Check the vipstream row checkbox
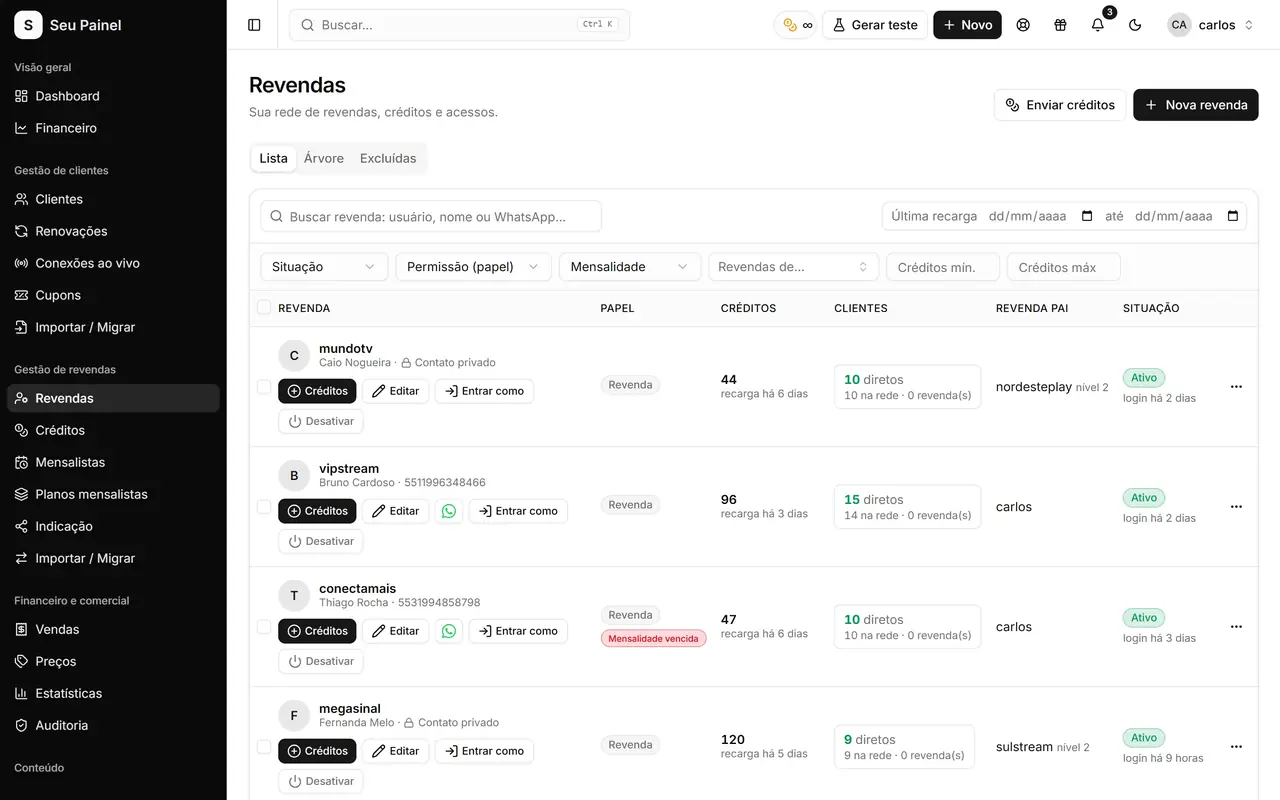The width and height of the screenshot is (1280, 800). (x=264, y=507)
